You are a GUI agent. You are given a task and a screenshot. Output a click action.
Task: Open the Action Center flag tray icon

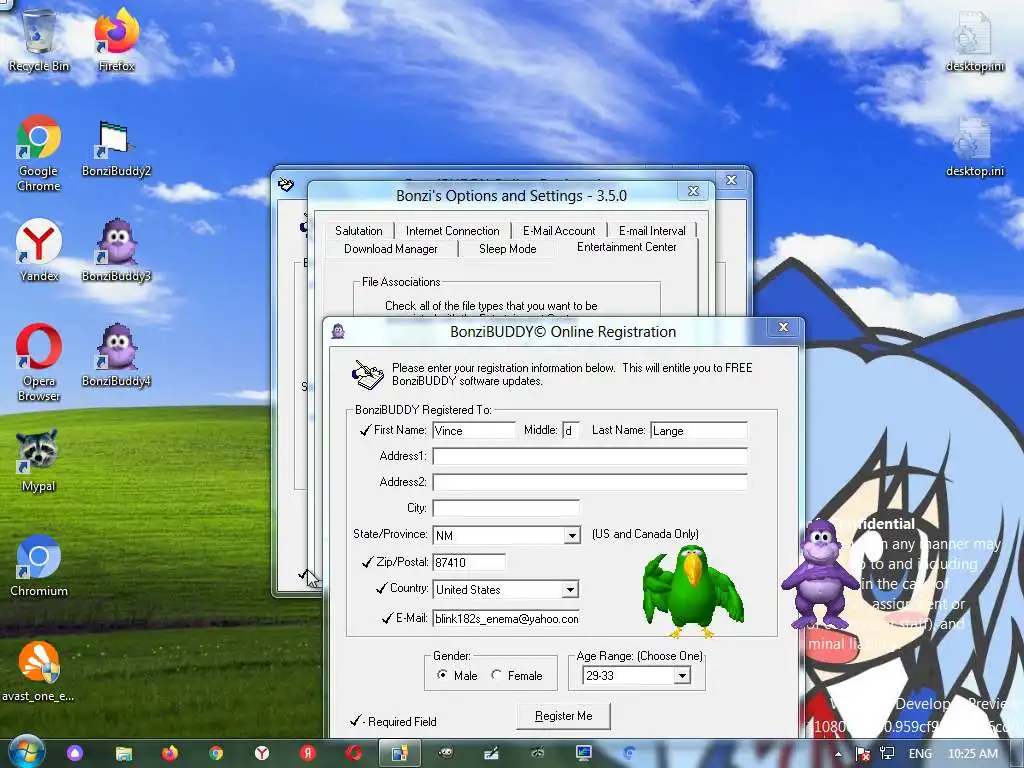(863, 754)
